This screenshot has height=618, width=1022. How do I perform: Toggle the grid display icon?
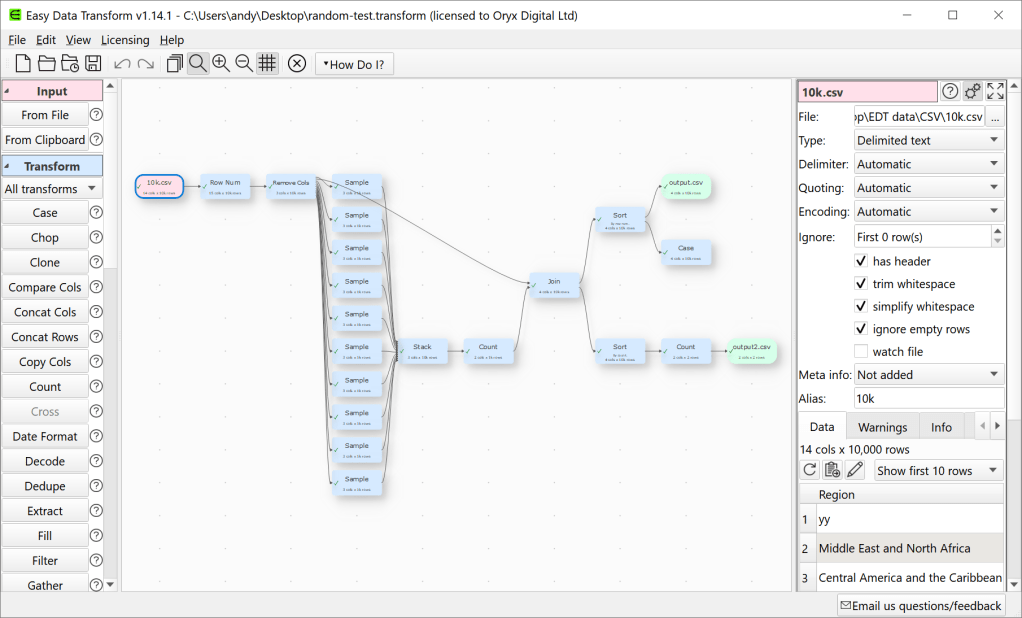(x=267, y=62)
